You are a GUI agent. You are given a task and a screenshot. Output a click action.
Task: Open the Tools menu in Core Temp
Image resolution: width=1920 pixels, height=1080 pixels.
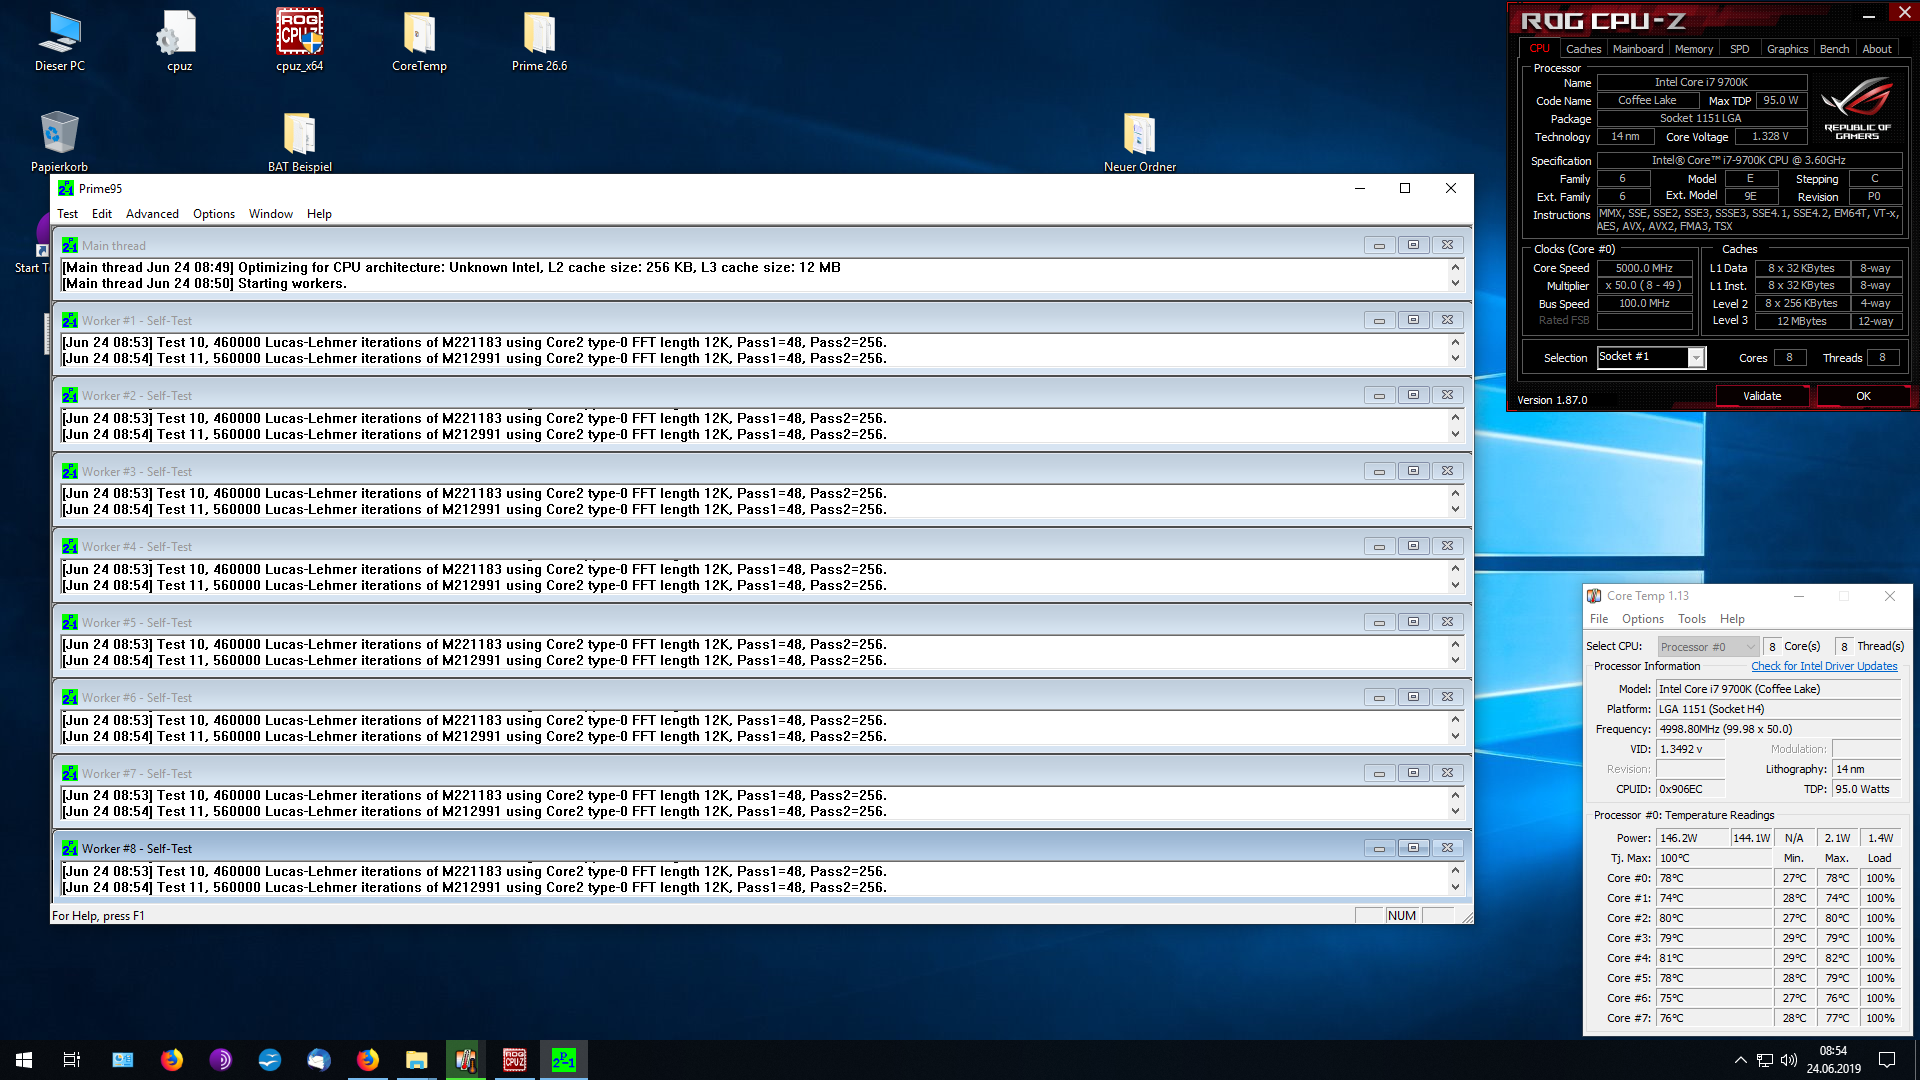[x=1691, y=619]
